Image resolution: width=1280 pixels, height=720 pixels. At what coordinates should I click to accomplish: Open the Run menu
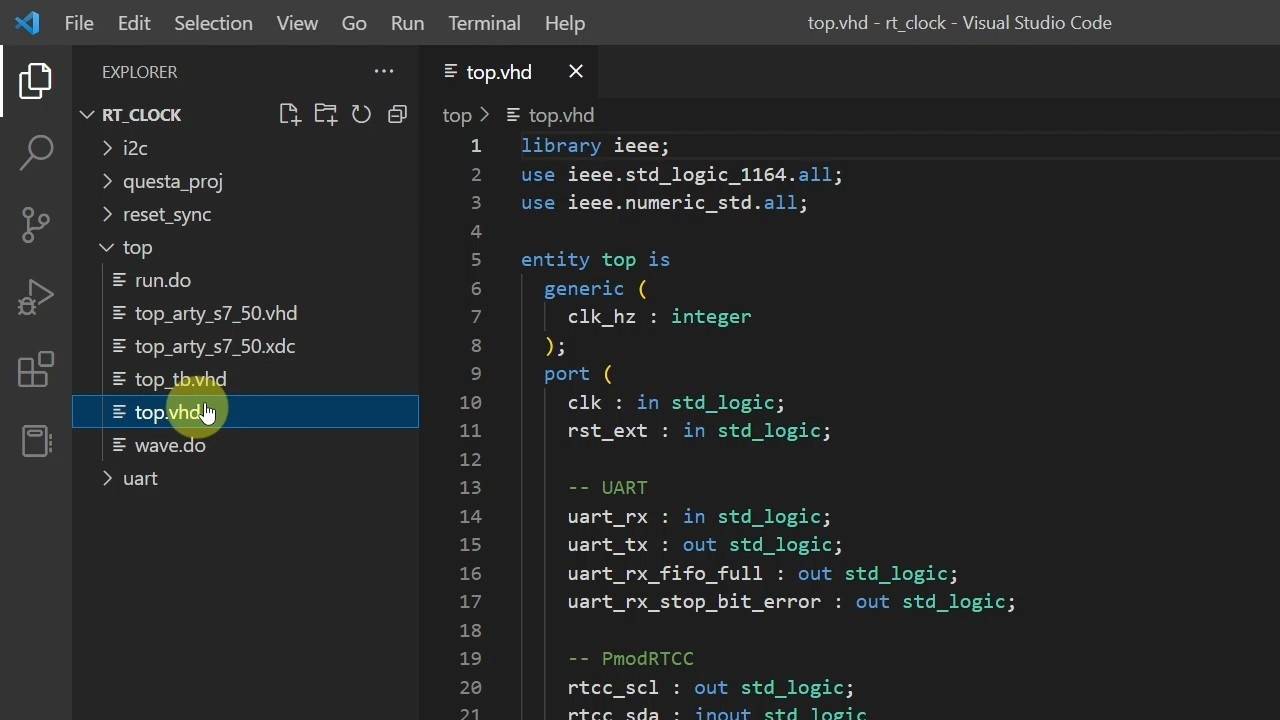click(x=406, y=23)
